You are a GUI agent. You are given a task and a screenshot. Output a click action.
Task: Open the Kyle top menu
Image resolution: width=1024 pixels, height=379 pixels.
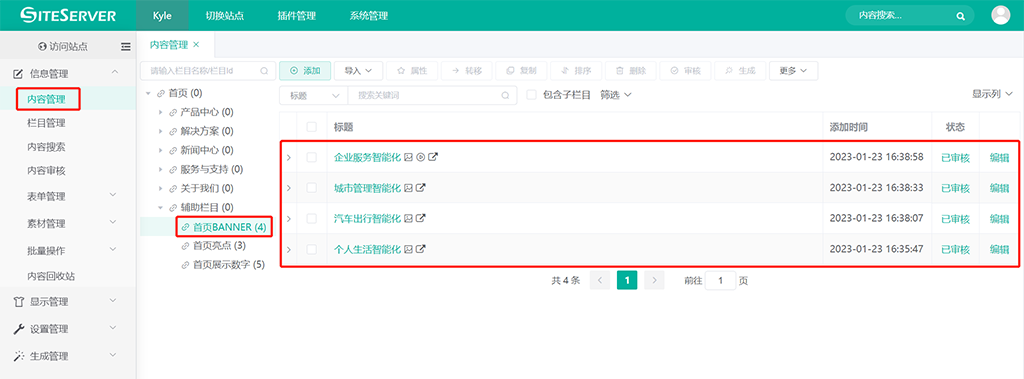click(163, 16)
